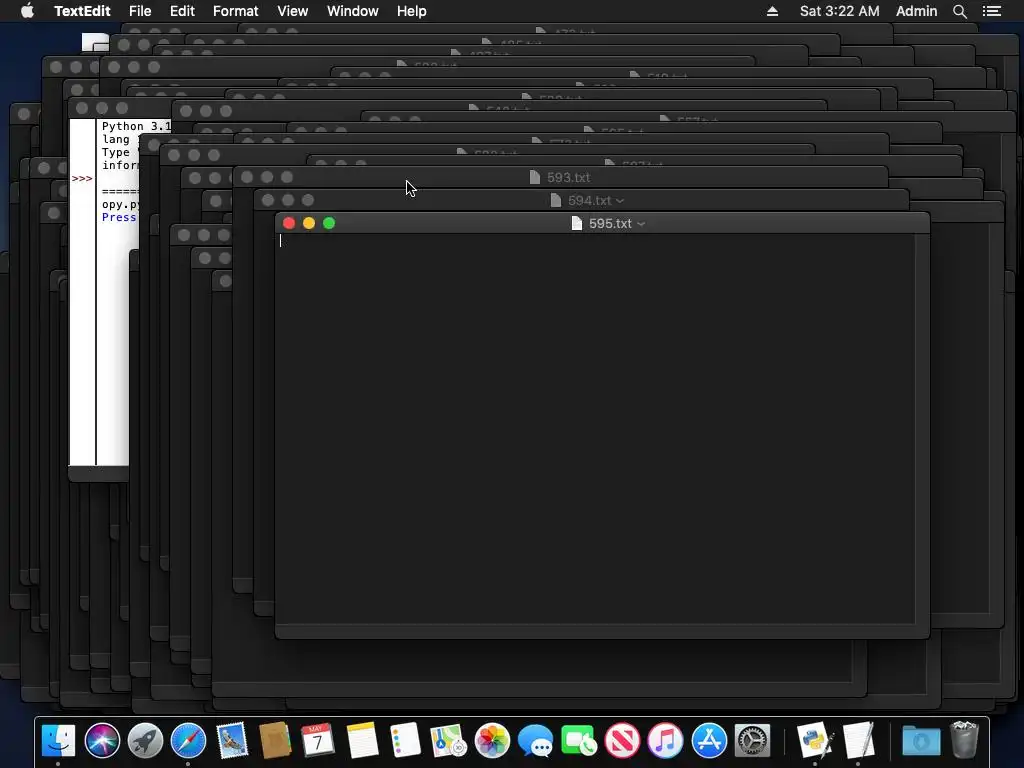Open Launchpad rocket icon
Screen dimensions: 1024x768
(x=145, y=741)
